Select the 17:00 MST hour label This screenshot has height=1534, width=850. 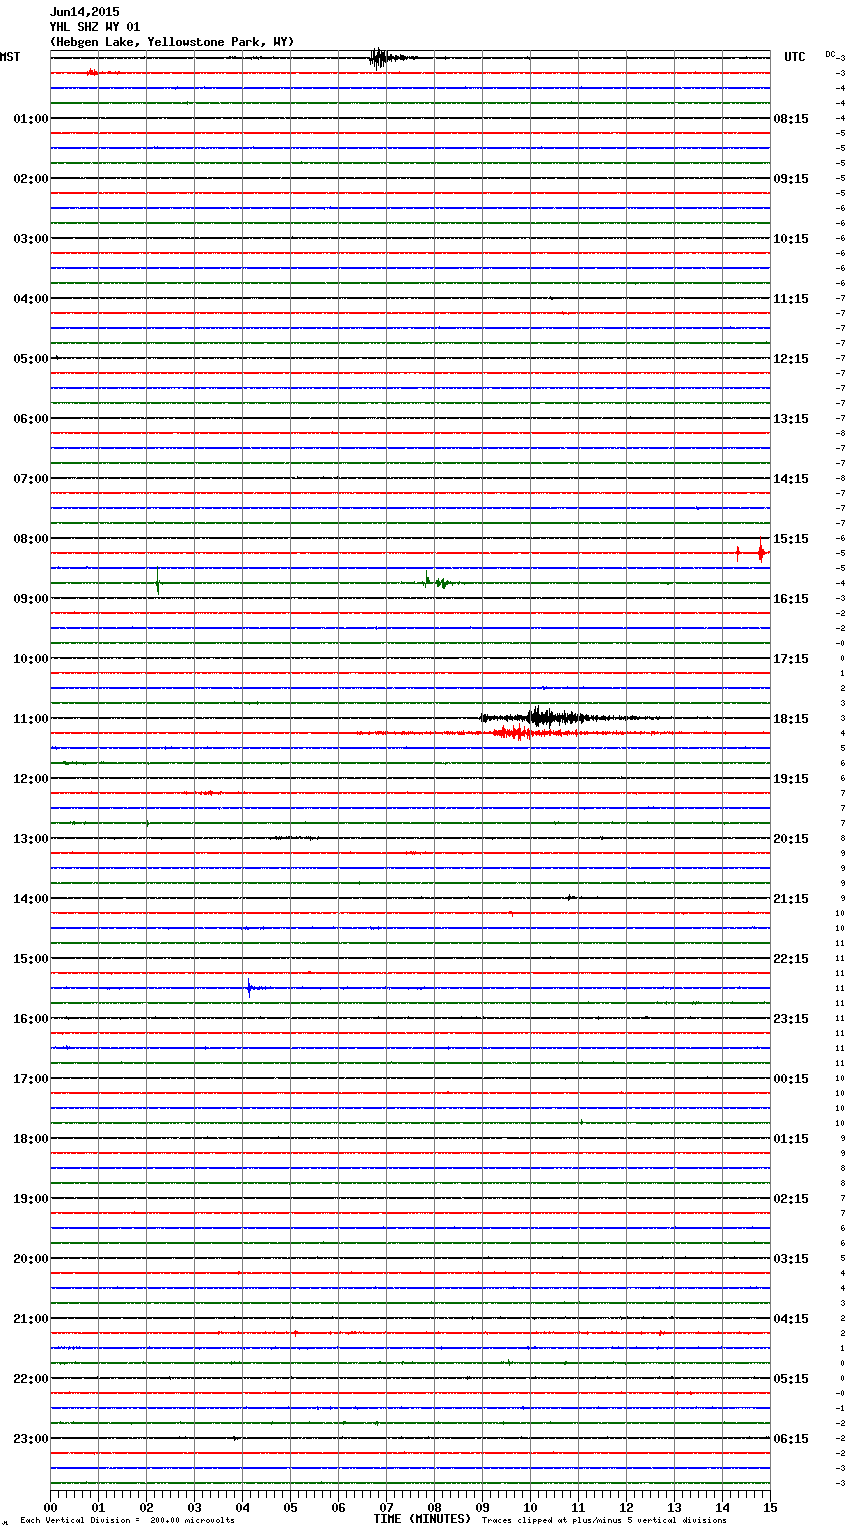coord(31,1079)
